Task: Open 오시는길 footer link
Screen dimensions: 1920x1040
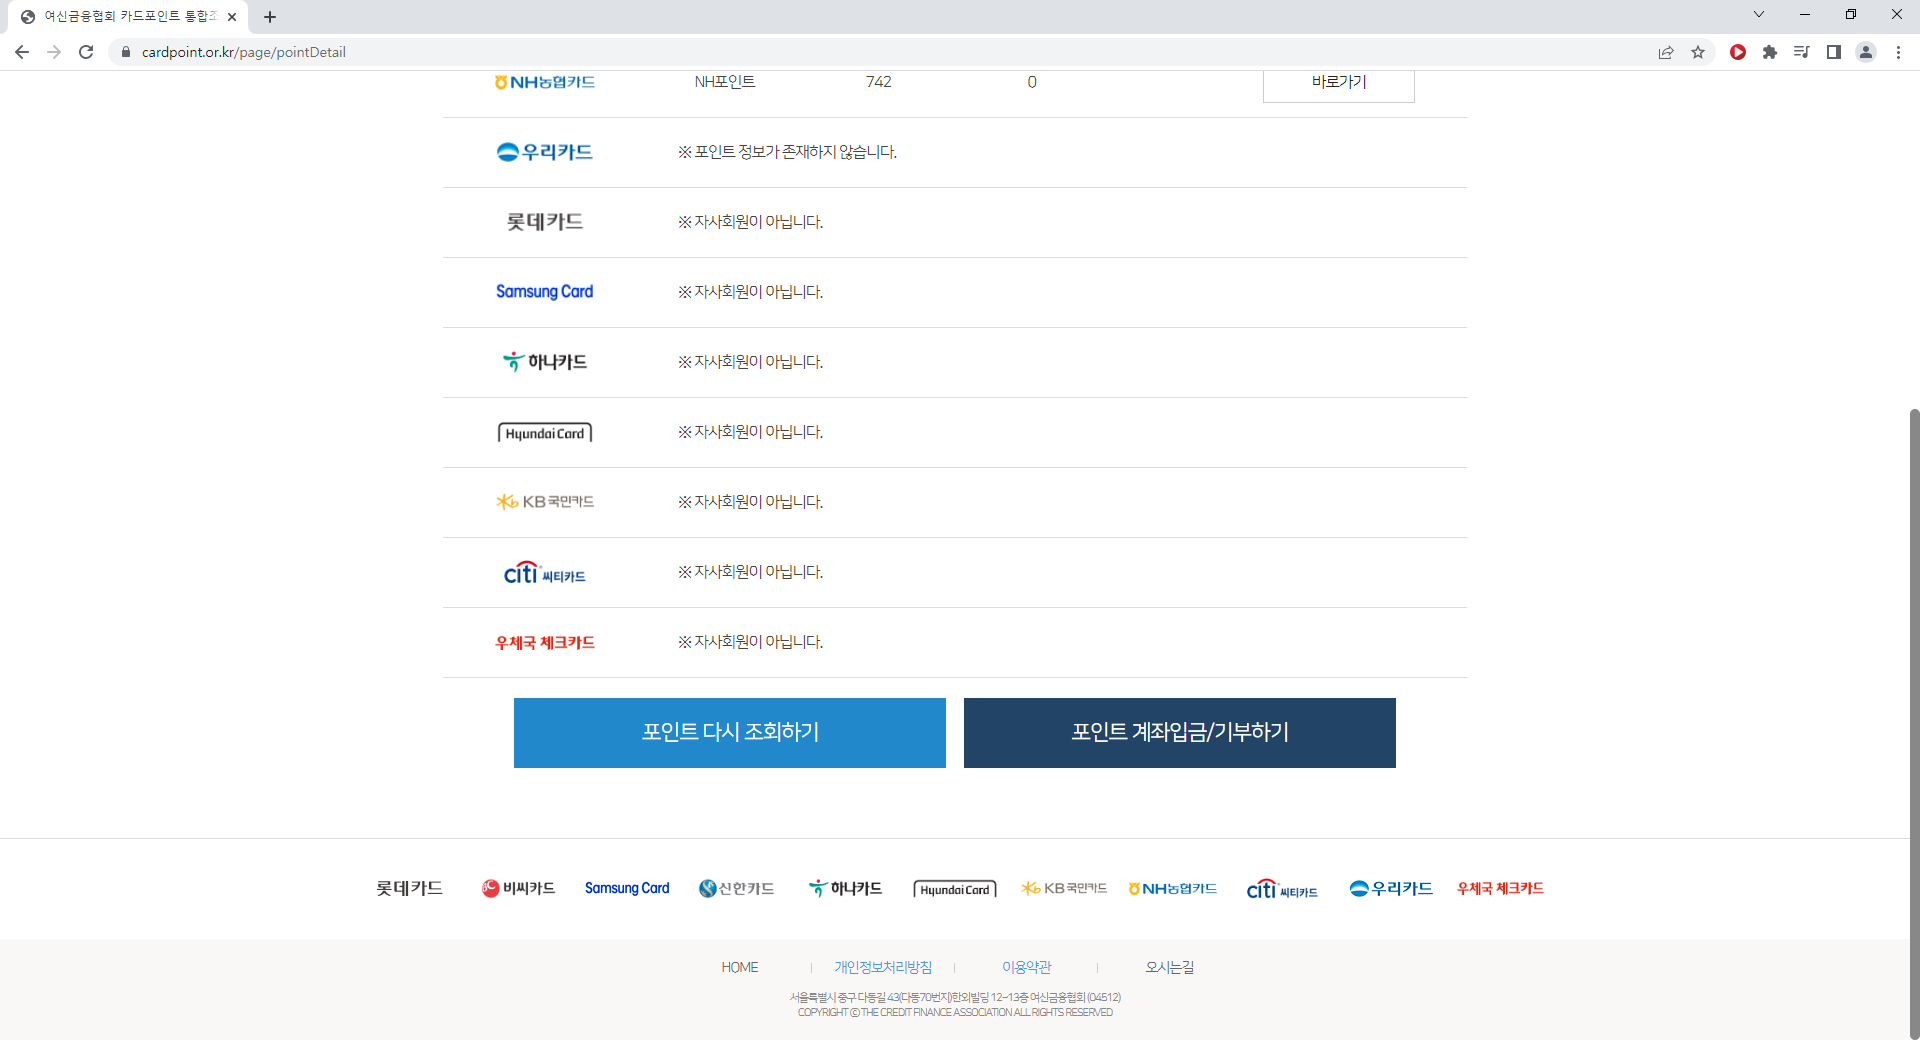Action: pyautogui.click(x=1169, y=967)
